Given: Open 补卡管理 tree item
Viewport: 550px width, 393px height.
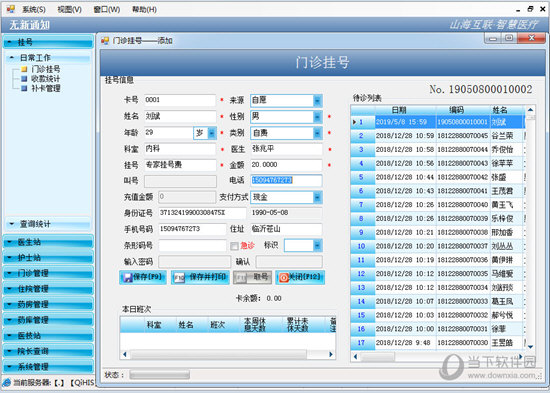Looking at the screenshot, I should pyautogui.click(x=46, y=88).
